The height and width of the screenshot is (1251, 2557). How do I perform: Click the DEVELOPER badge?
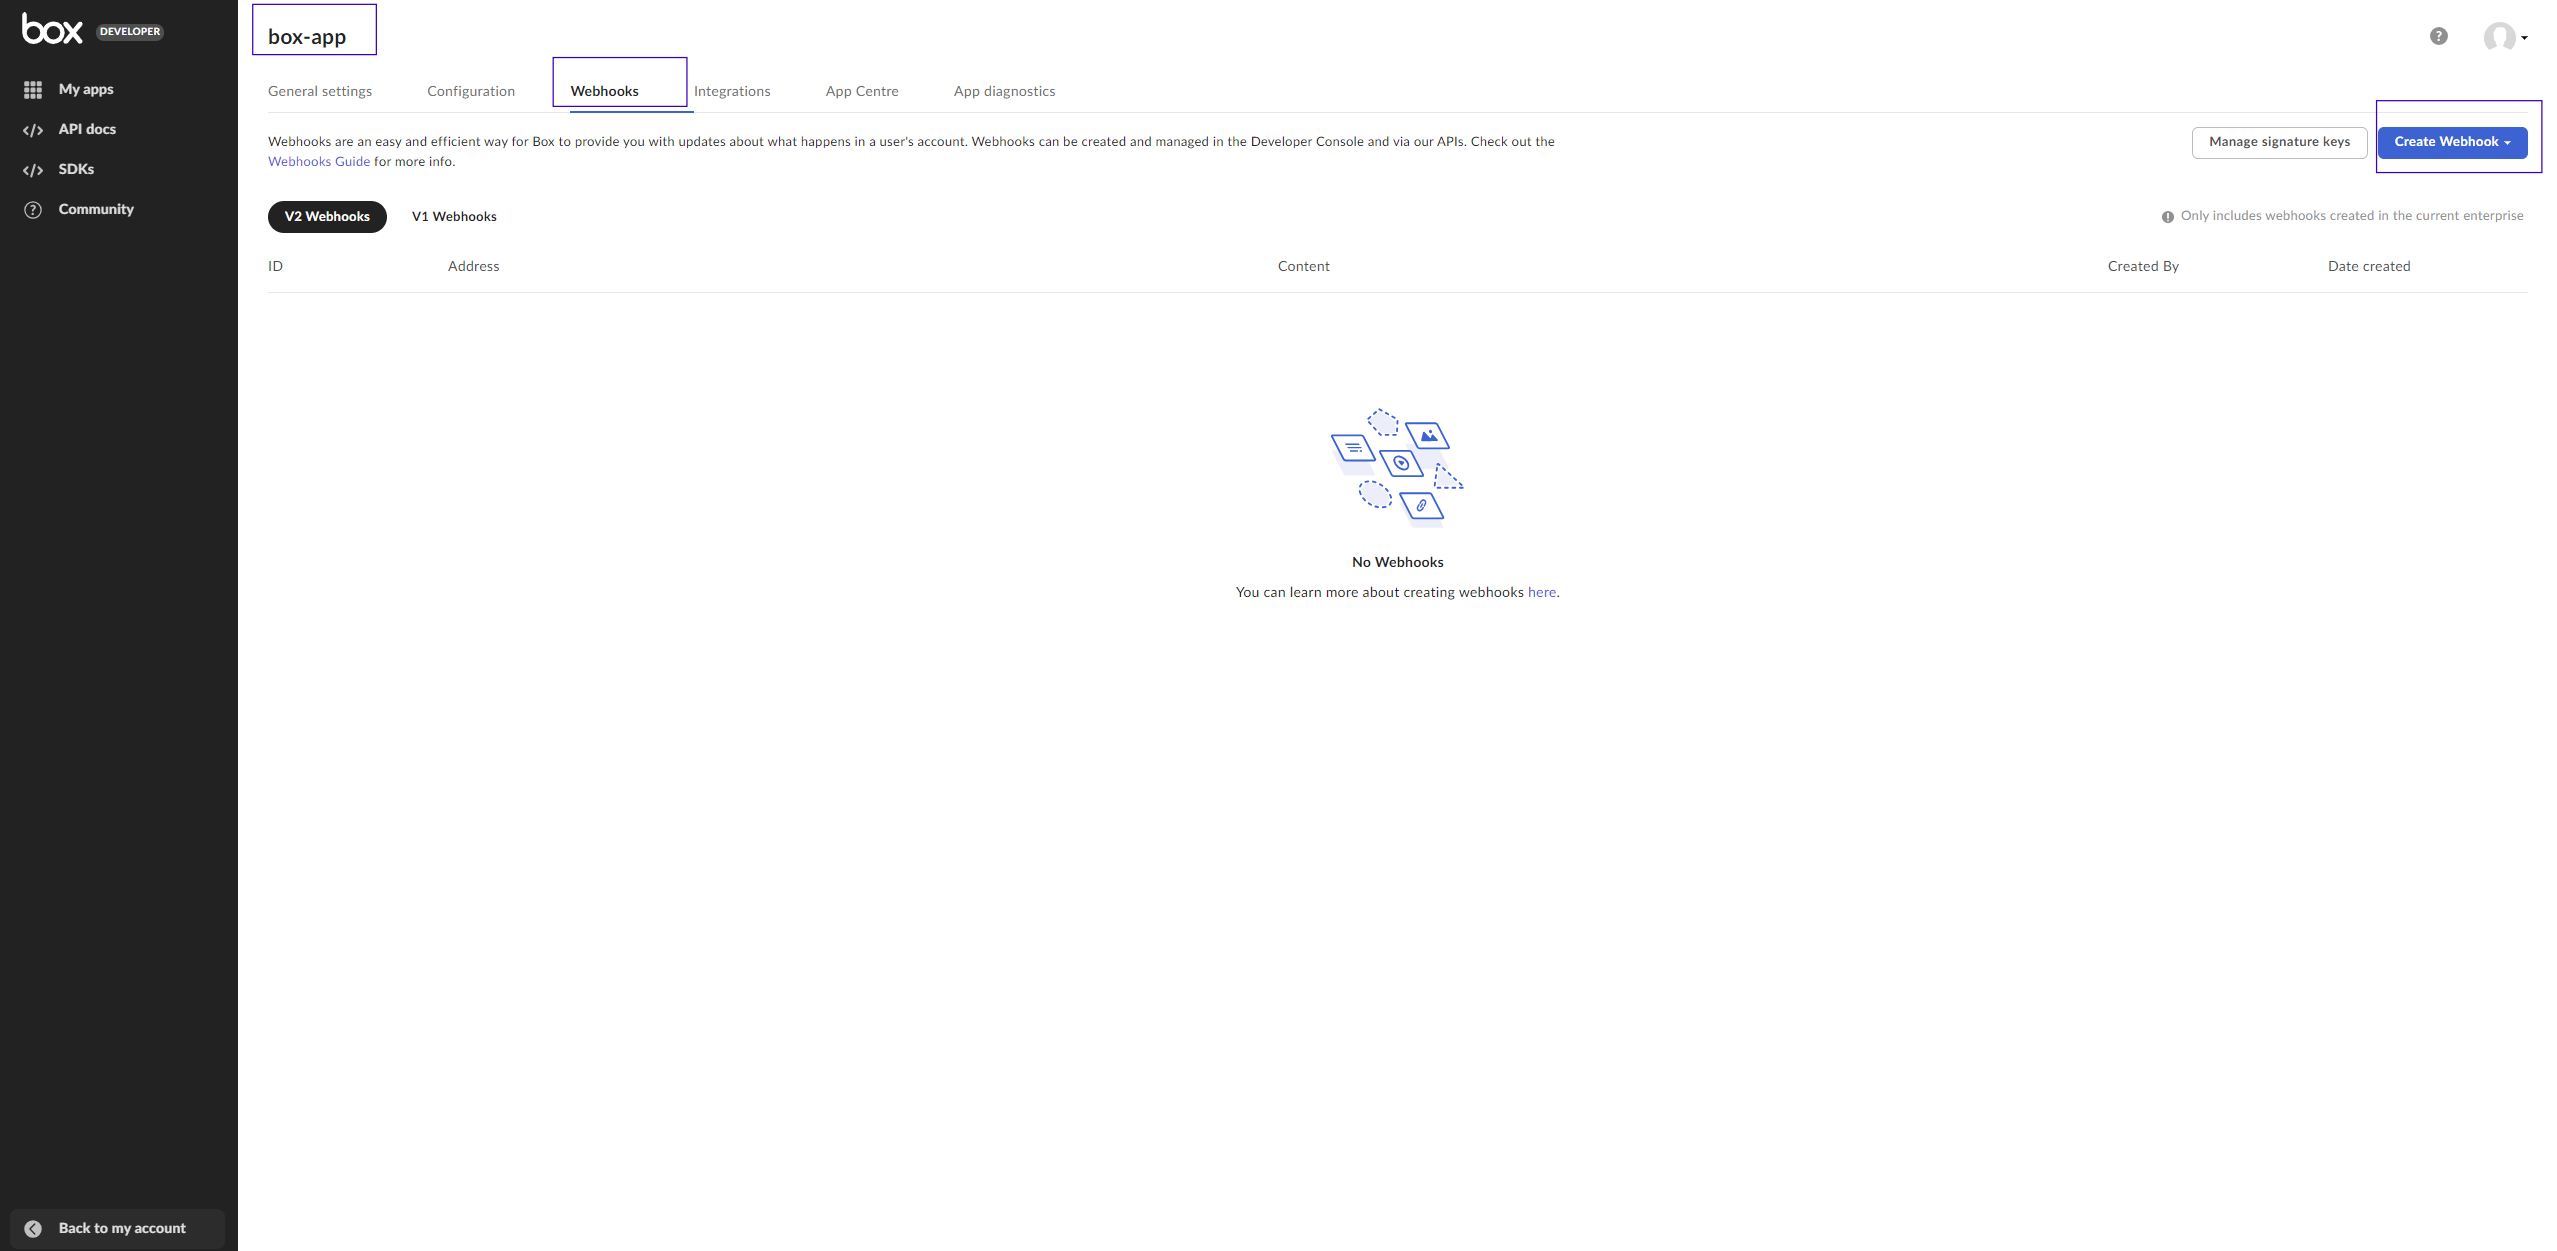coord(130,32)
